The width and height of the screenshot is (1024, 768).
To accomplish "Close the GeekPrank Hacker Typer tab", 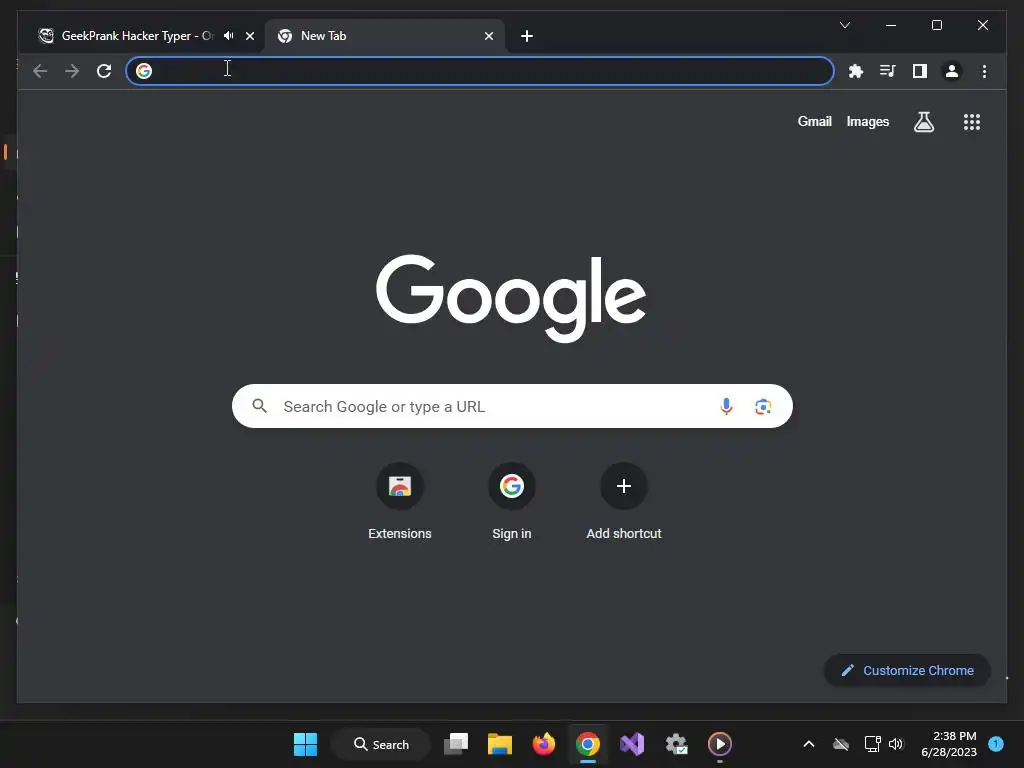I will (x=249, y=36).
